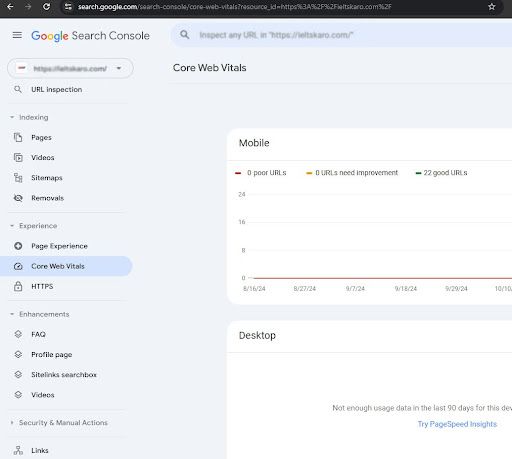This screenshot has height=459, width=512.
Task: Click the Google Search Console logo
Action: coord(90,36)
